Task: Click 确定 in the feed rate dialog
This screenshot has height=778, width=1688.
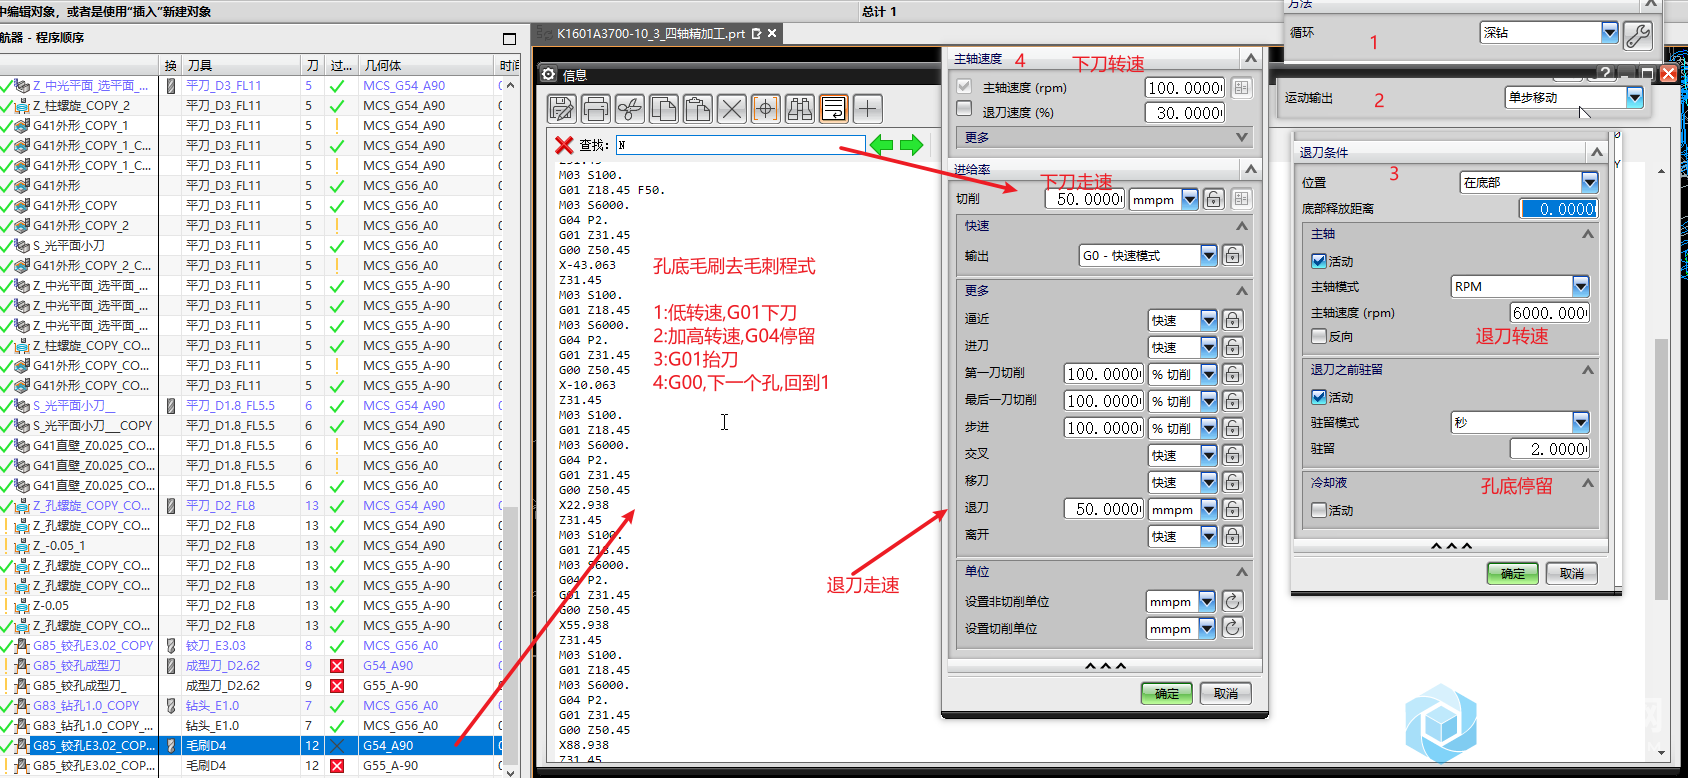Action: (x=1166, y=693)
